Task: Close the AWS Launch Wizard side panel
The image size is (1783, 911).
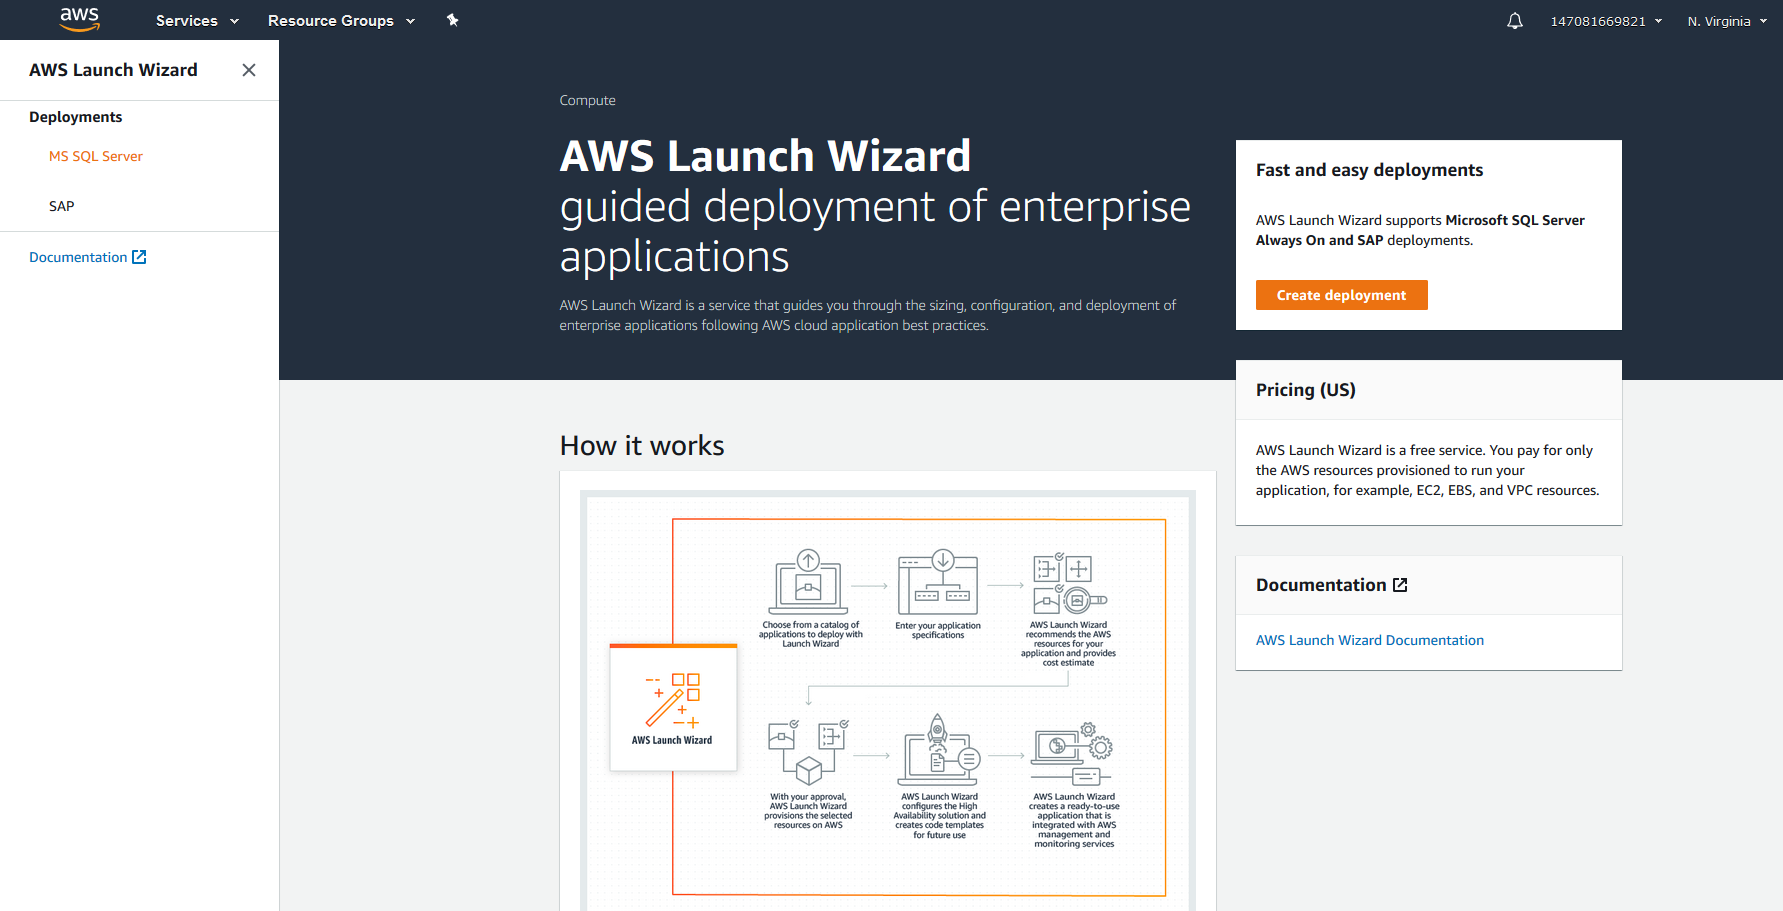Action: tap(249, 70)
